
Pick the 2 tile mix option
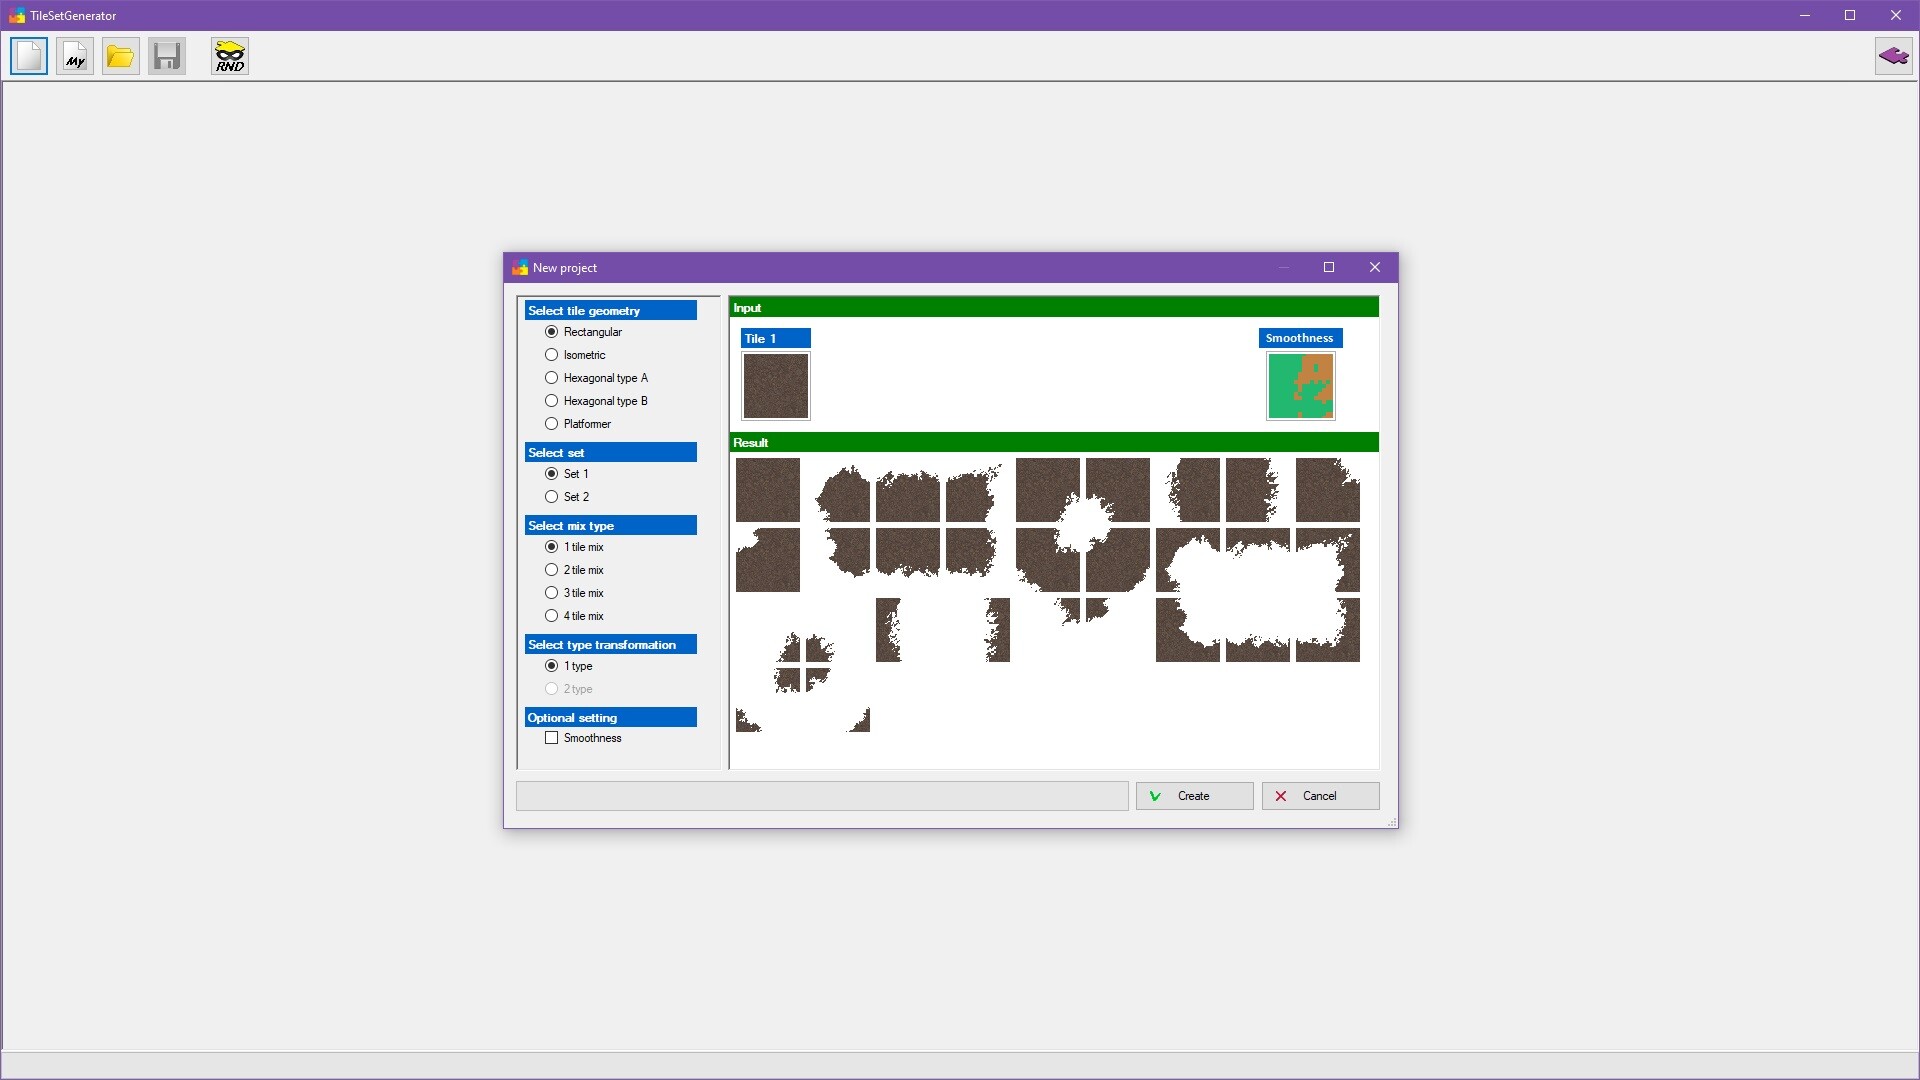coord(551,569)
